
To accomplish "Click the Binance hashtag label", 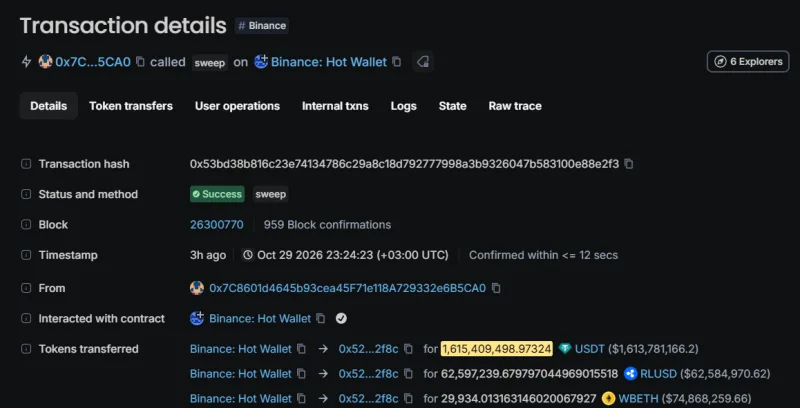I will 262,26.
